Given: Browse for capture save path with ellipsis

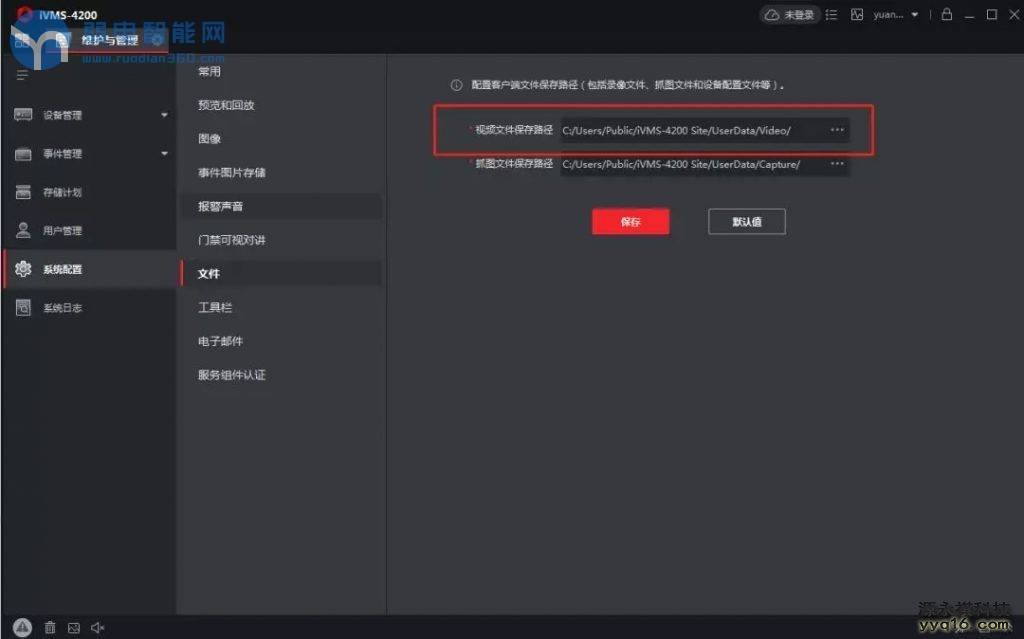Looking at the screenshot, I should [x=837, y=164].
